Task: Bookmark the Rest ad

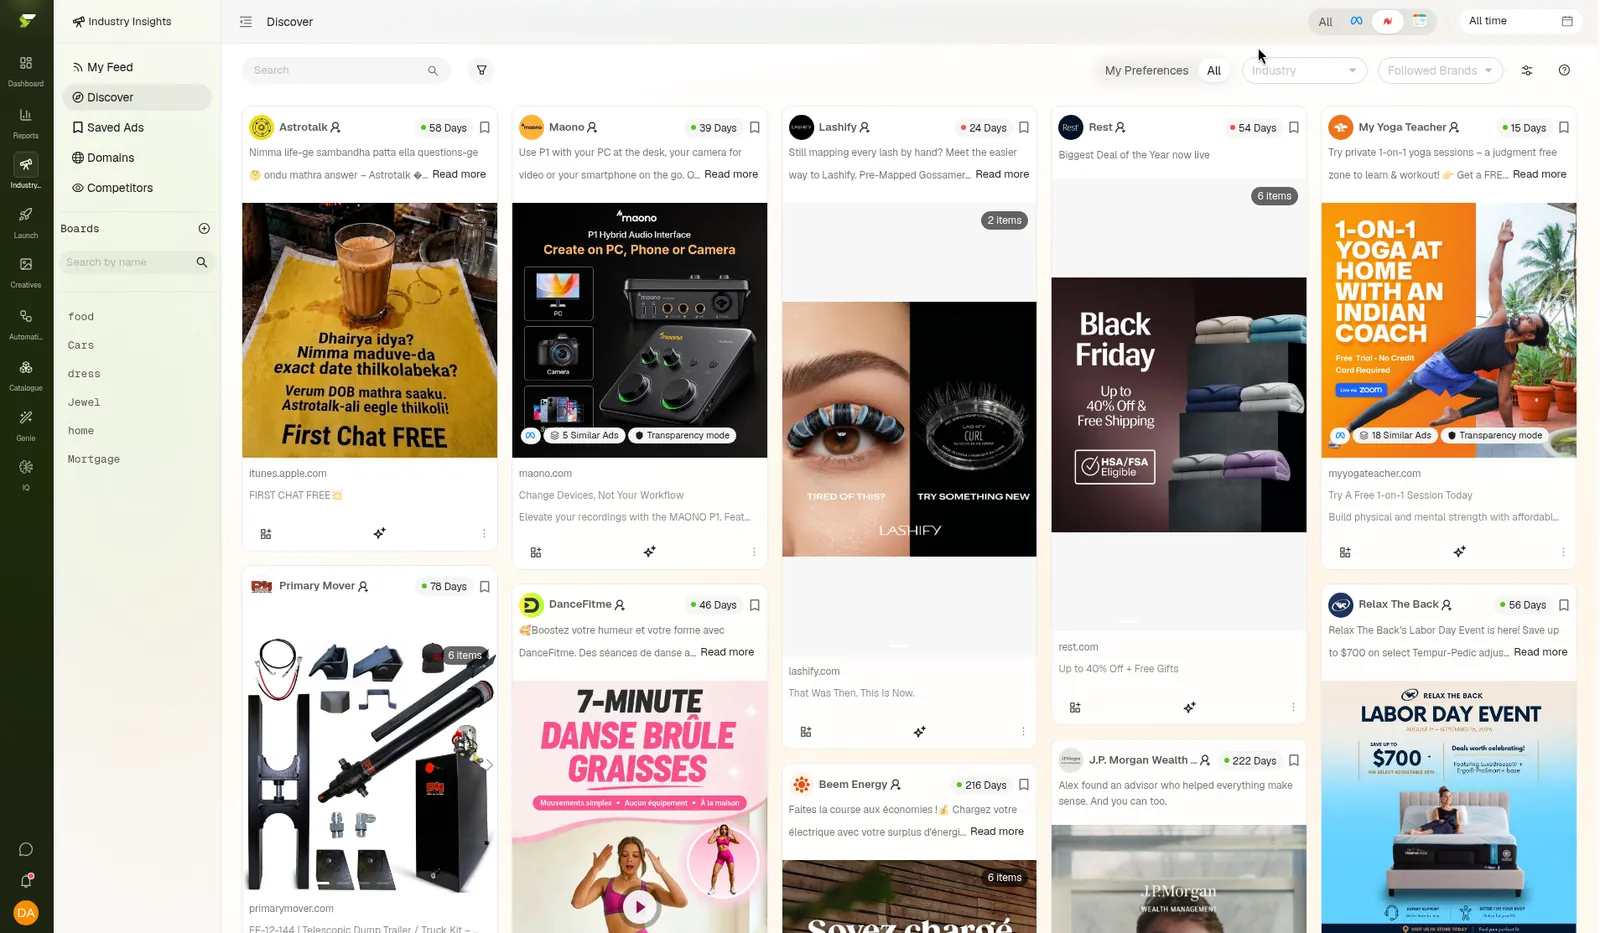Action: tap(1294, 127)
